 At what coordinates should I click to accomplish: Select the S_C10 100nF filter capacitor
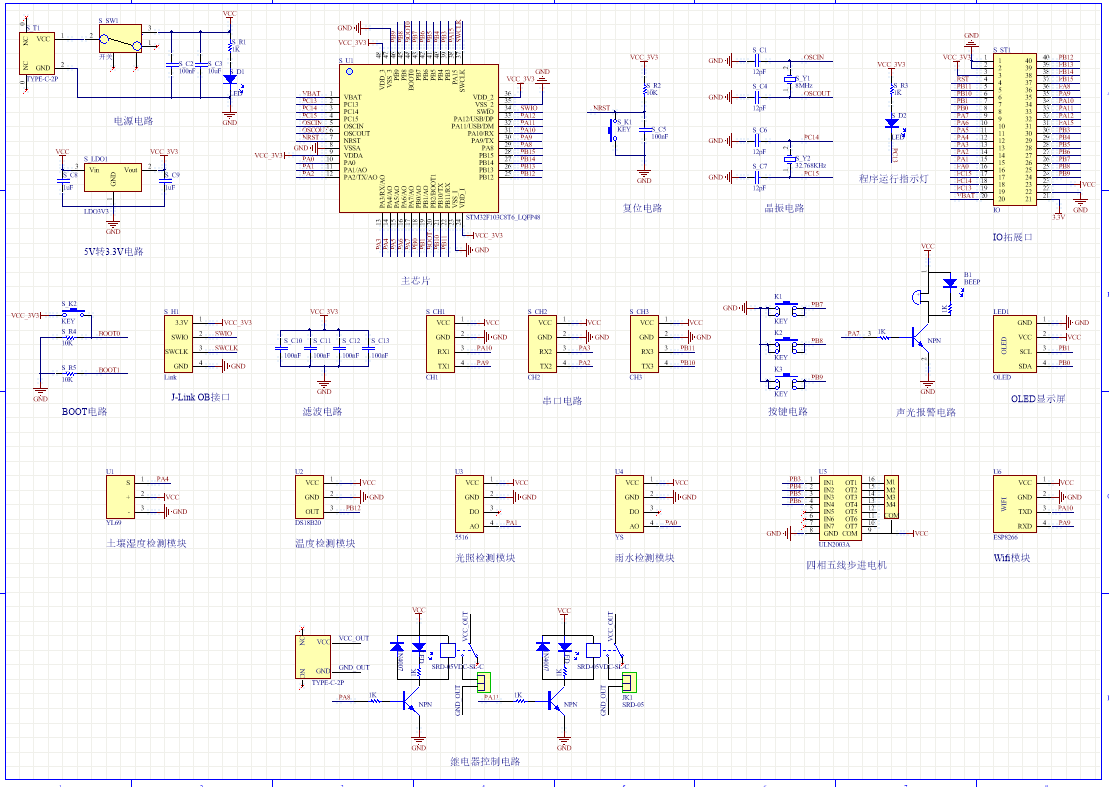click(x=281, y=347)
